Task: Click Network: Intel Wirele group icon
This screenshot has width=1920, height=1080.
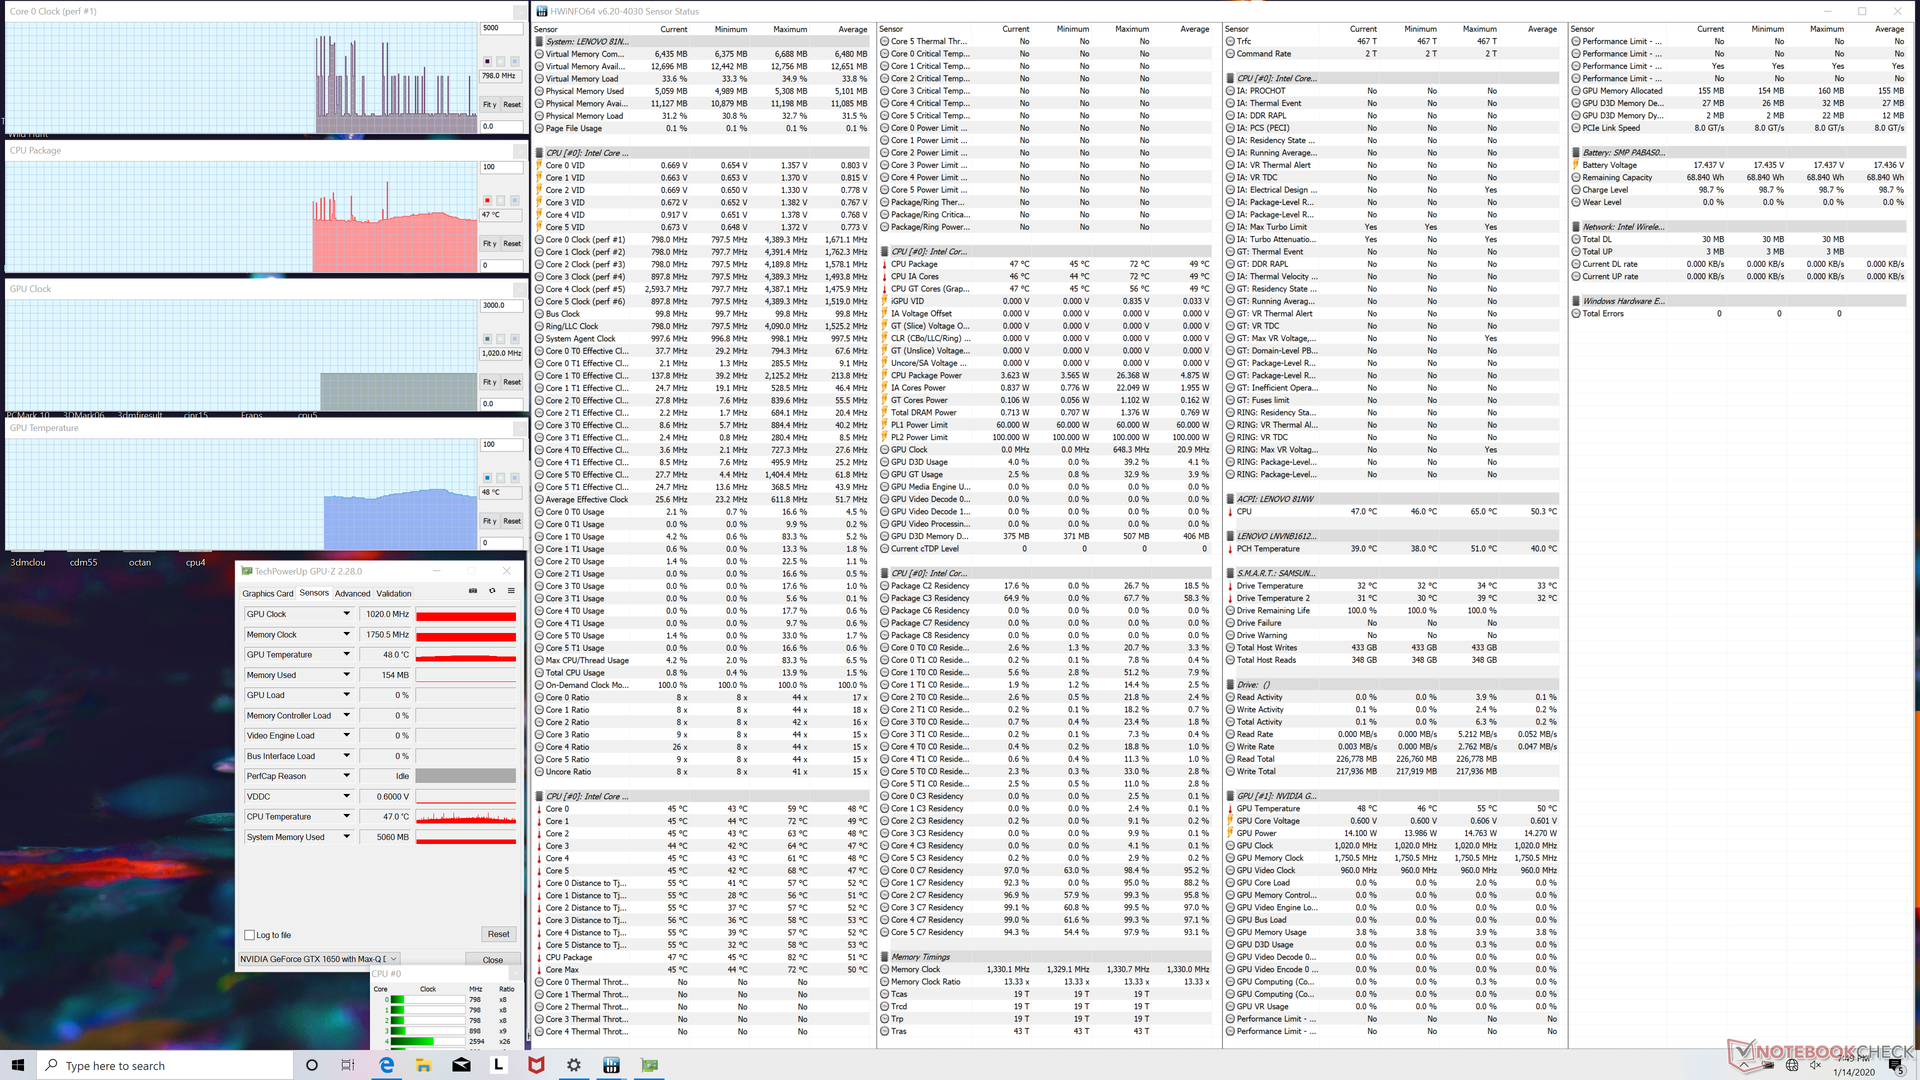Action: [x=1576, y=227]
